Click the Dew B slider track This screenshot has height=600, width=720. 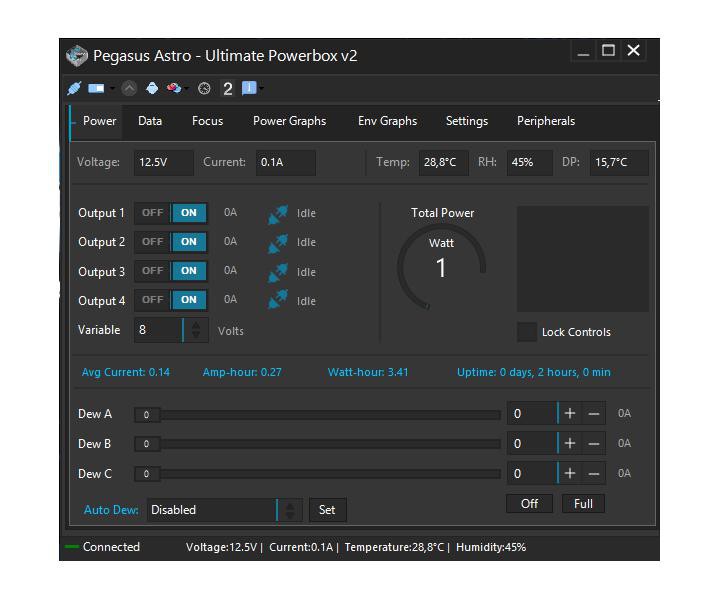(330, 444)
